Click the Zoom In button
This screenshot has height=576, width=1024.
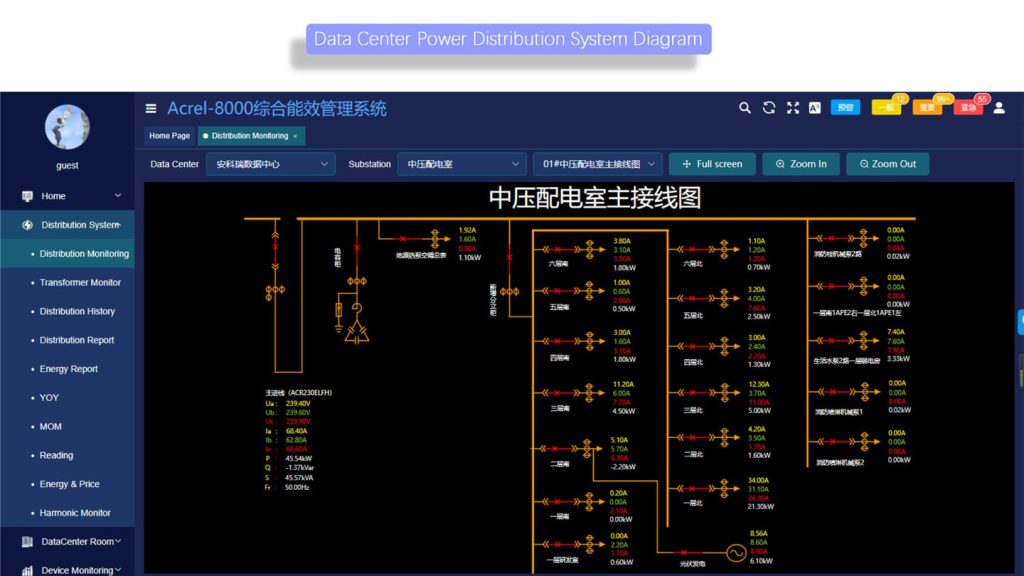pos(800,163)
